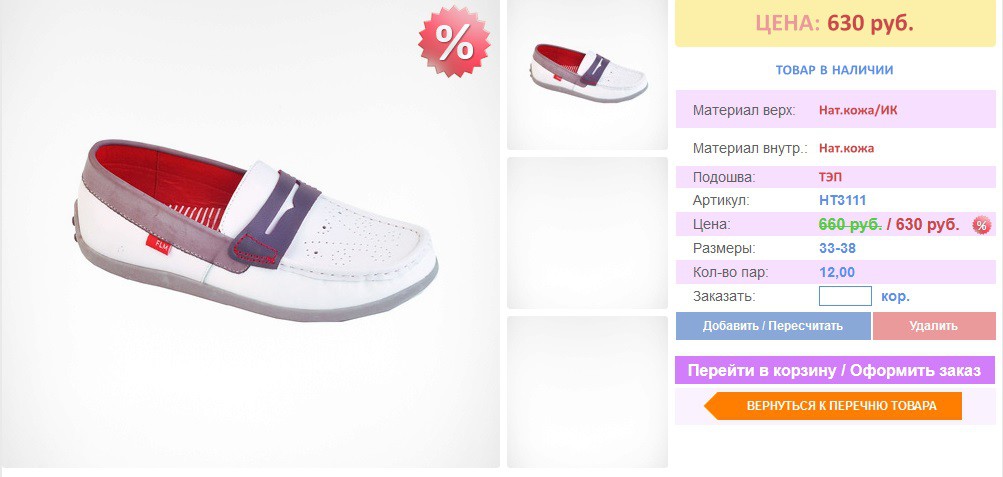This screenshot has height=477, width=1003.
Task: Click the sizes value 33-38
Action: click(837, 248)
